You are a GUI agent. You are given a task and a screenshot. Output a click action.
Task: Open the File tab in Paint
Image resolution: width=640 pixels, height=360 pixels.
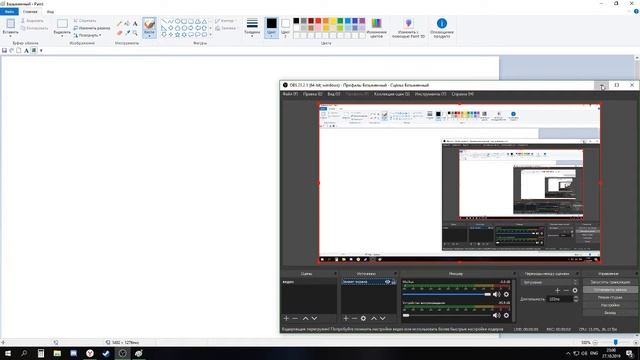pos(9,12)
